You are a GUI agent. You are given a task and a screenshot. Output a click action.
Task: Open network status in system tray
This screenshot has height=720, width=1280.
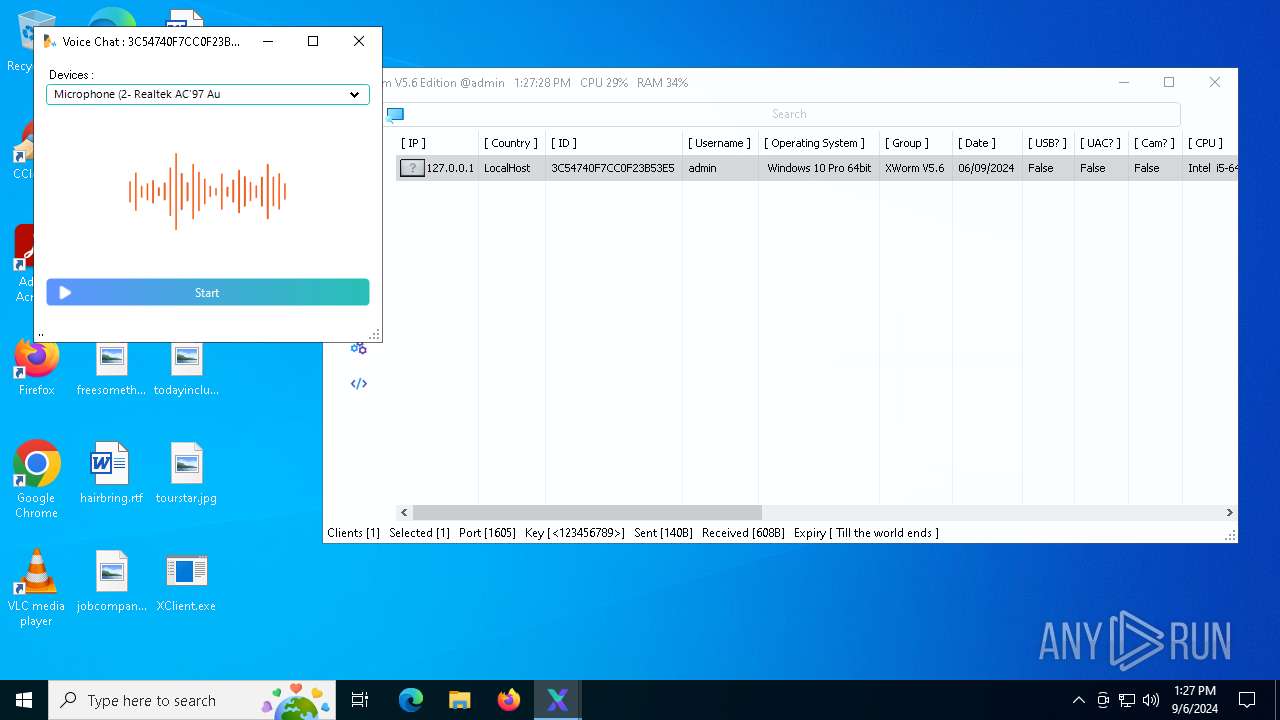point(1127,700)
